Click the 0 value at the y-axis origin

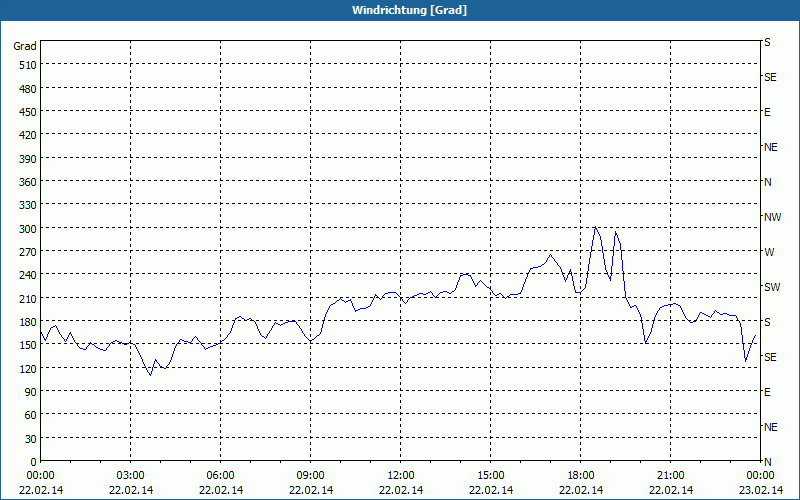[x=34, y=462]
